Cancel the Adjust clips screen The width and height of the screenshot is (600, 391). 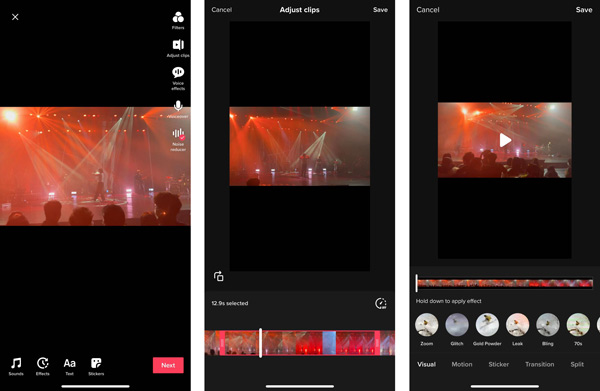222,10
